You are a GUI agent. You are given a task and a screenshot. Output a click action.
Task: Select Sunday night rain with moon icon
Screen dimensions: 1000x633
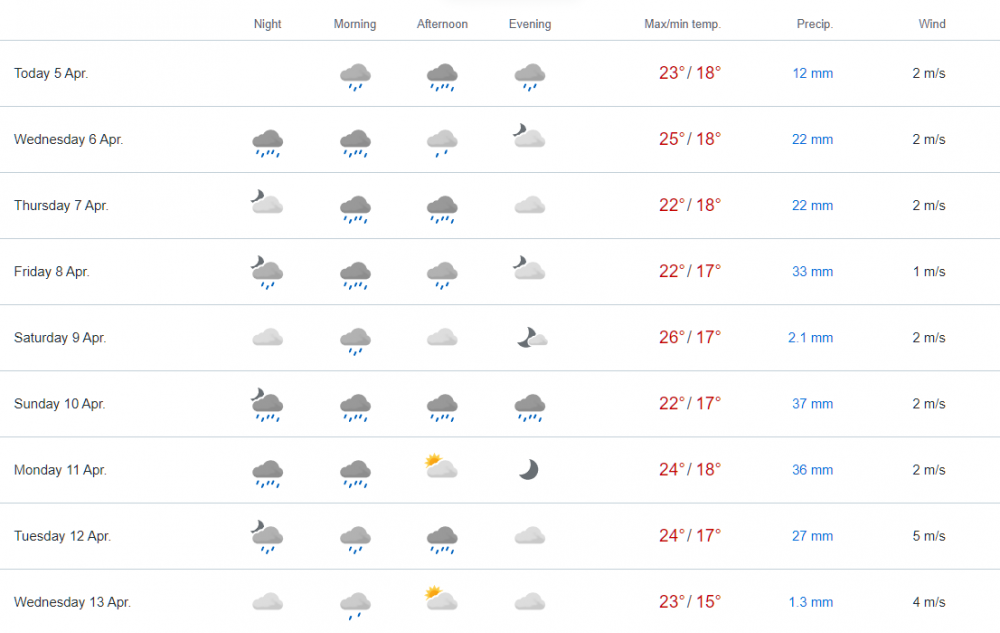click(x=267, y=404)
